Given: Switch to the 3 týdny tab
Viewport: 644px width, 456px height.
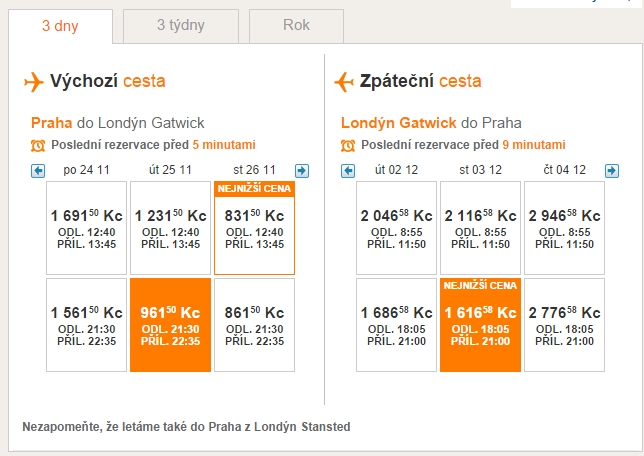Looking at the screenshot, I should [x=181, y=26].
